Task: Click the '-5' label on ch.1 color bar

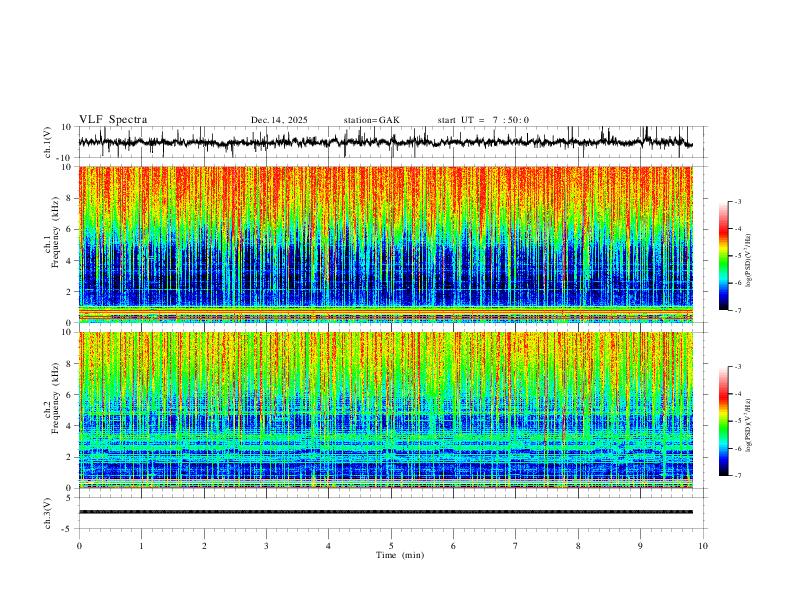Action: tap(738, 256)
